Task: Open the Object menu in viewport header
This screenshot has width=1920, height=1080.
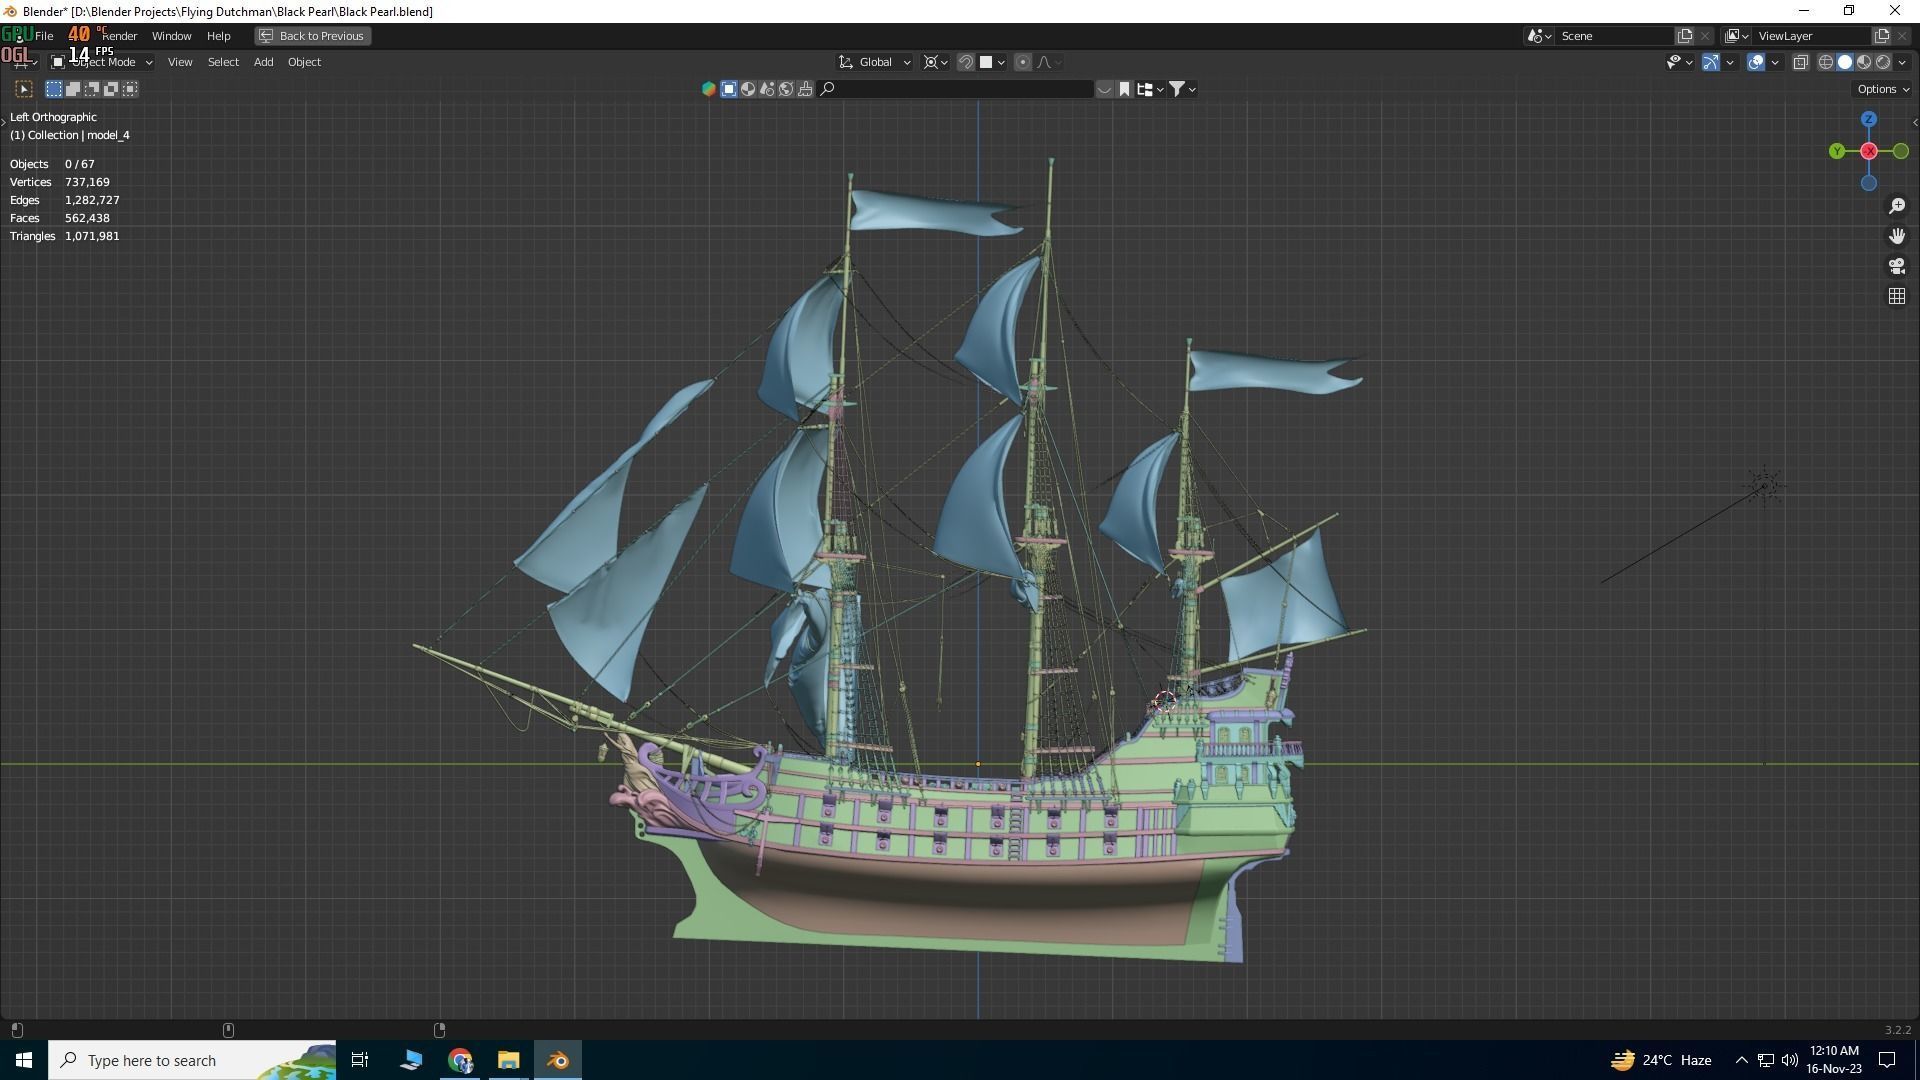Action: click(x=304, y=62)
